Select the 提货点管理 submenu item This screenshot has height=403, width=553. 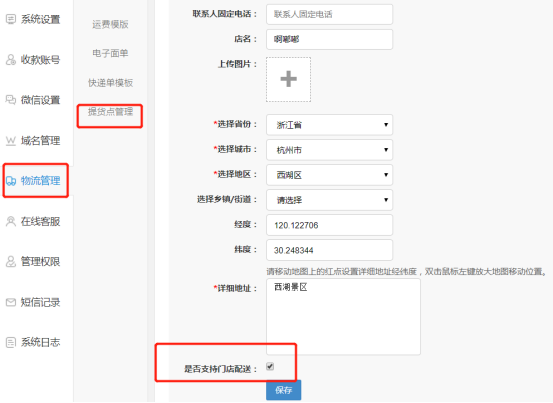point(110,112)
